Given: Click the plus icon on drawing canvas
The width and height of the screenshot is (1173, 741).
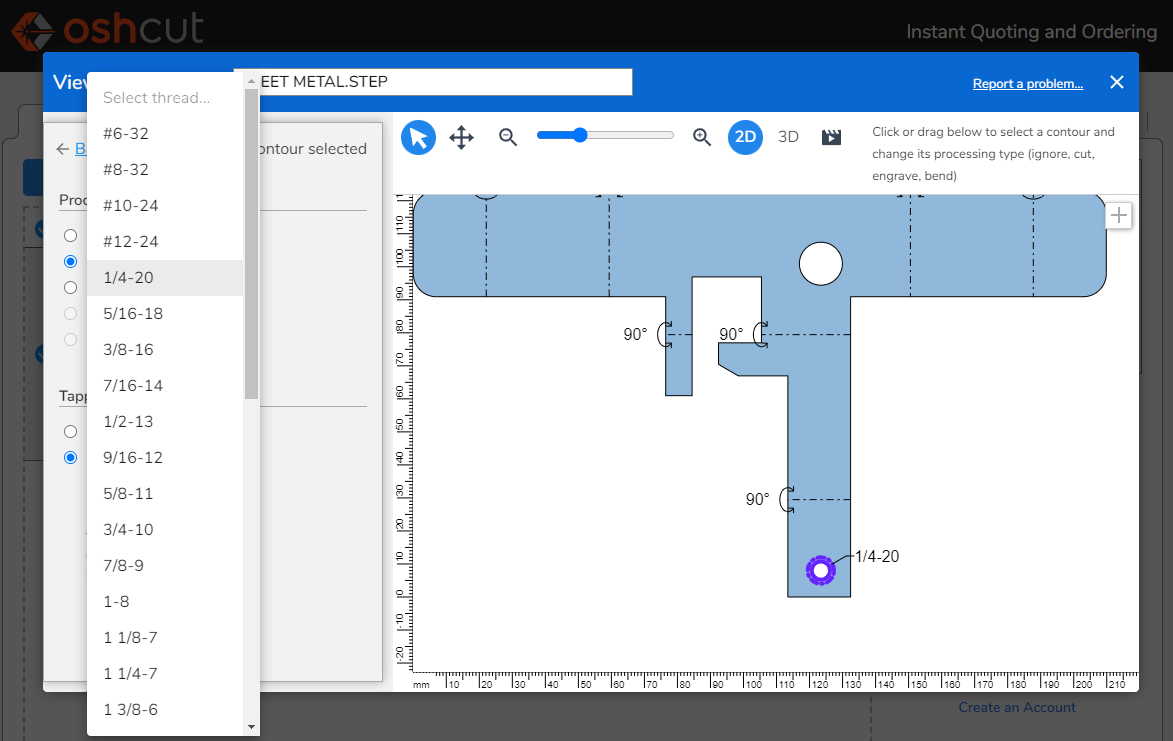Looking at the screenshot, I should (1118, 215).
